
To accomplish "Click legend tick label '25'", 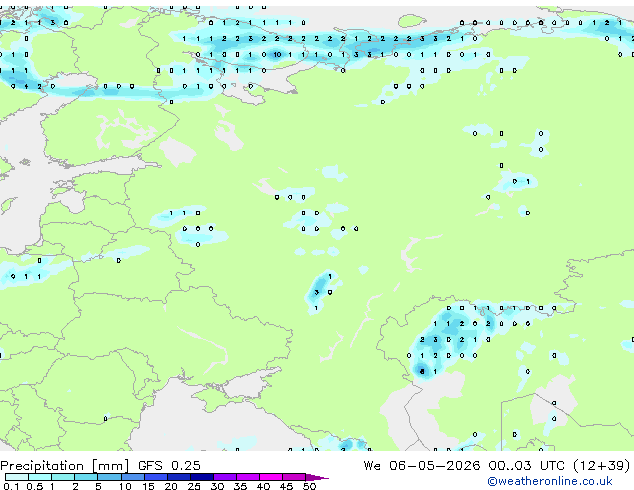I will tap(194, 486).
